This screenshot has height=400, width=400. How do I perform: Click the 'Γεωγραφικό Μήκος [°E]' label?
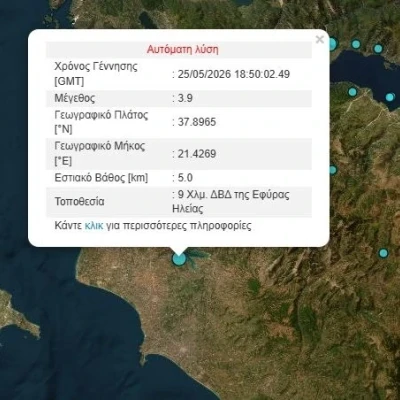(99, 153)
